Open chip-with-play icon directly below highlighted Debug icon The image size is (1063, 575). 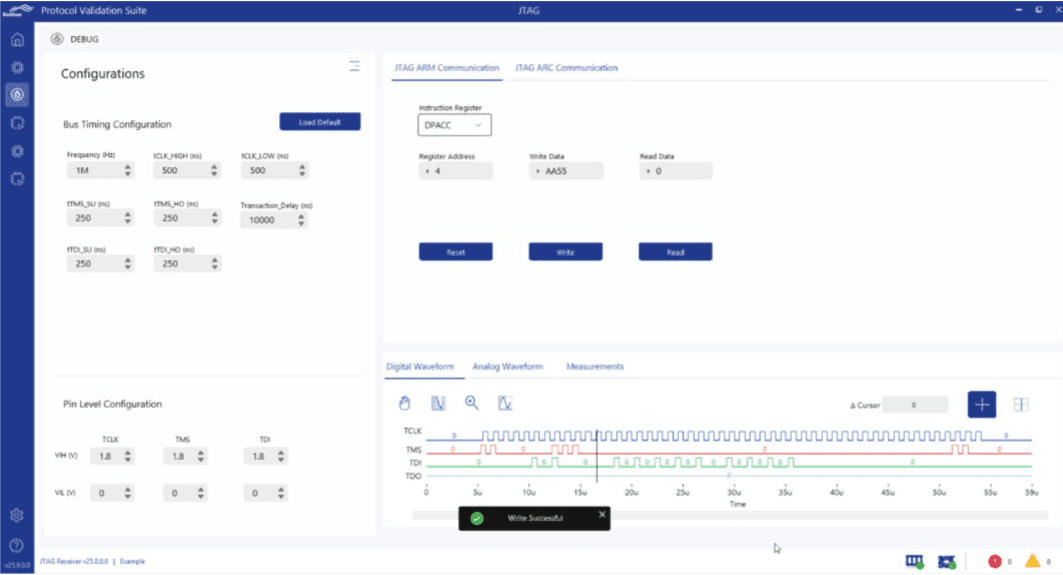pyautogui.click(x=17, y=123)
